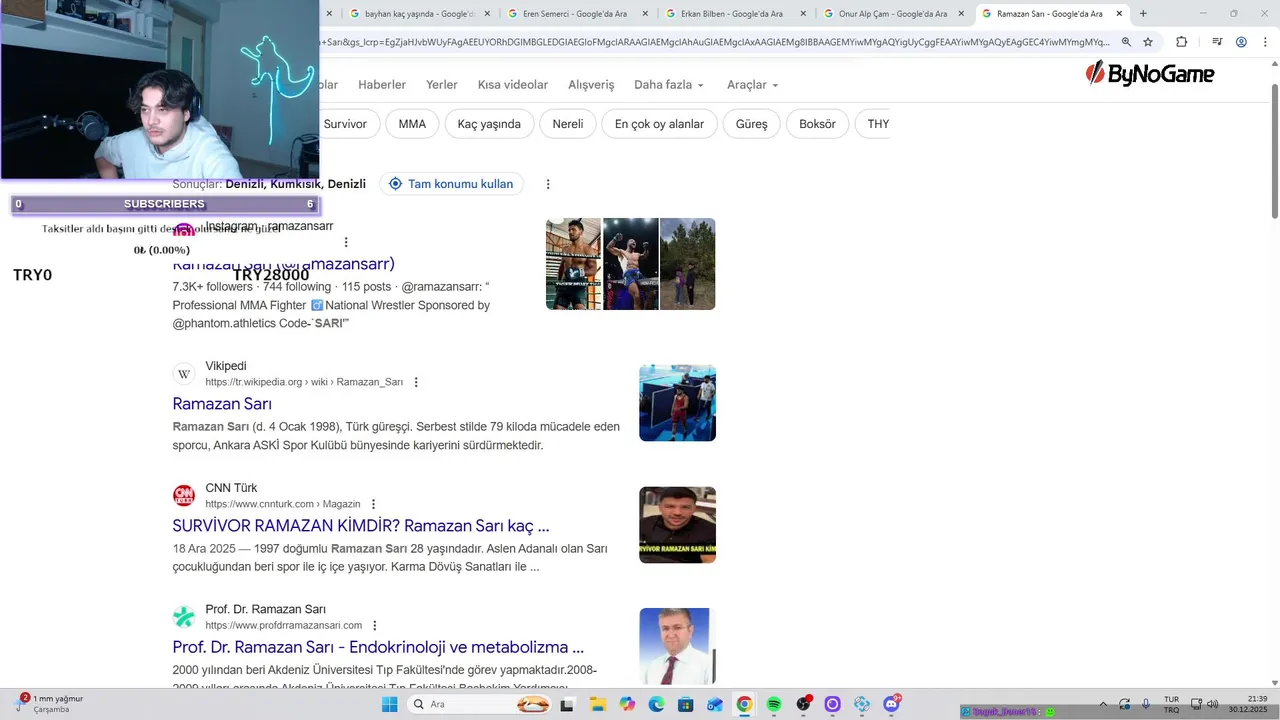Click the 'Nereli' suggestion chip

click(568, 124)
